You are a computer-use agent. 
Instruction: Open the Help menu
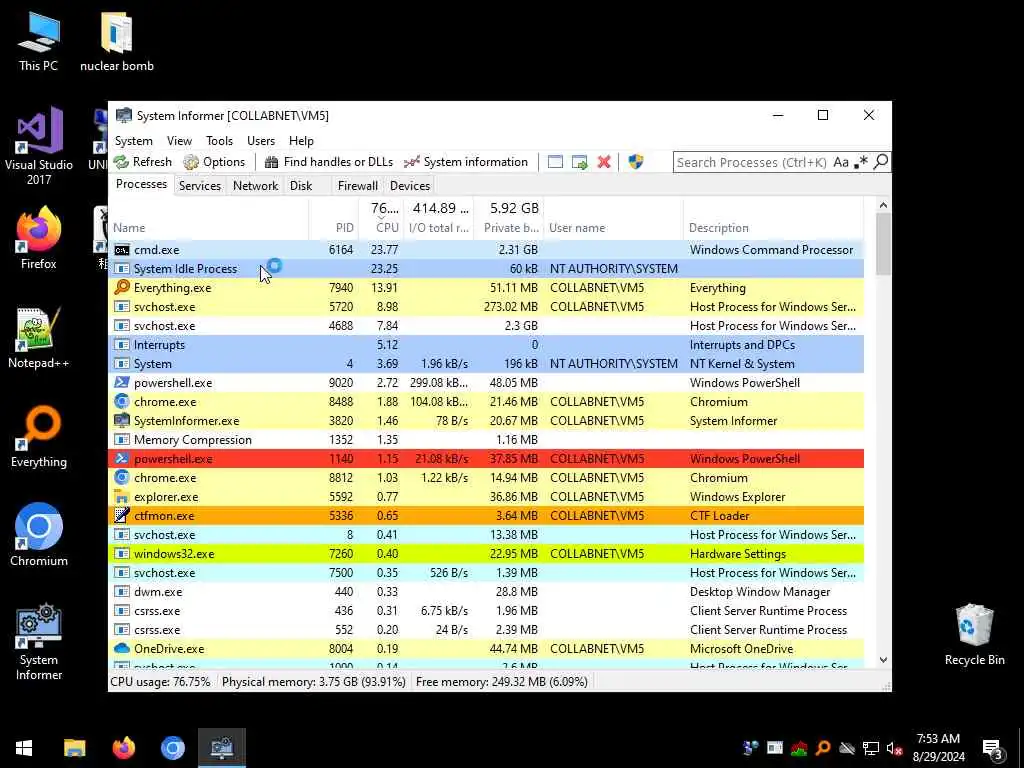click(301, 141)
